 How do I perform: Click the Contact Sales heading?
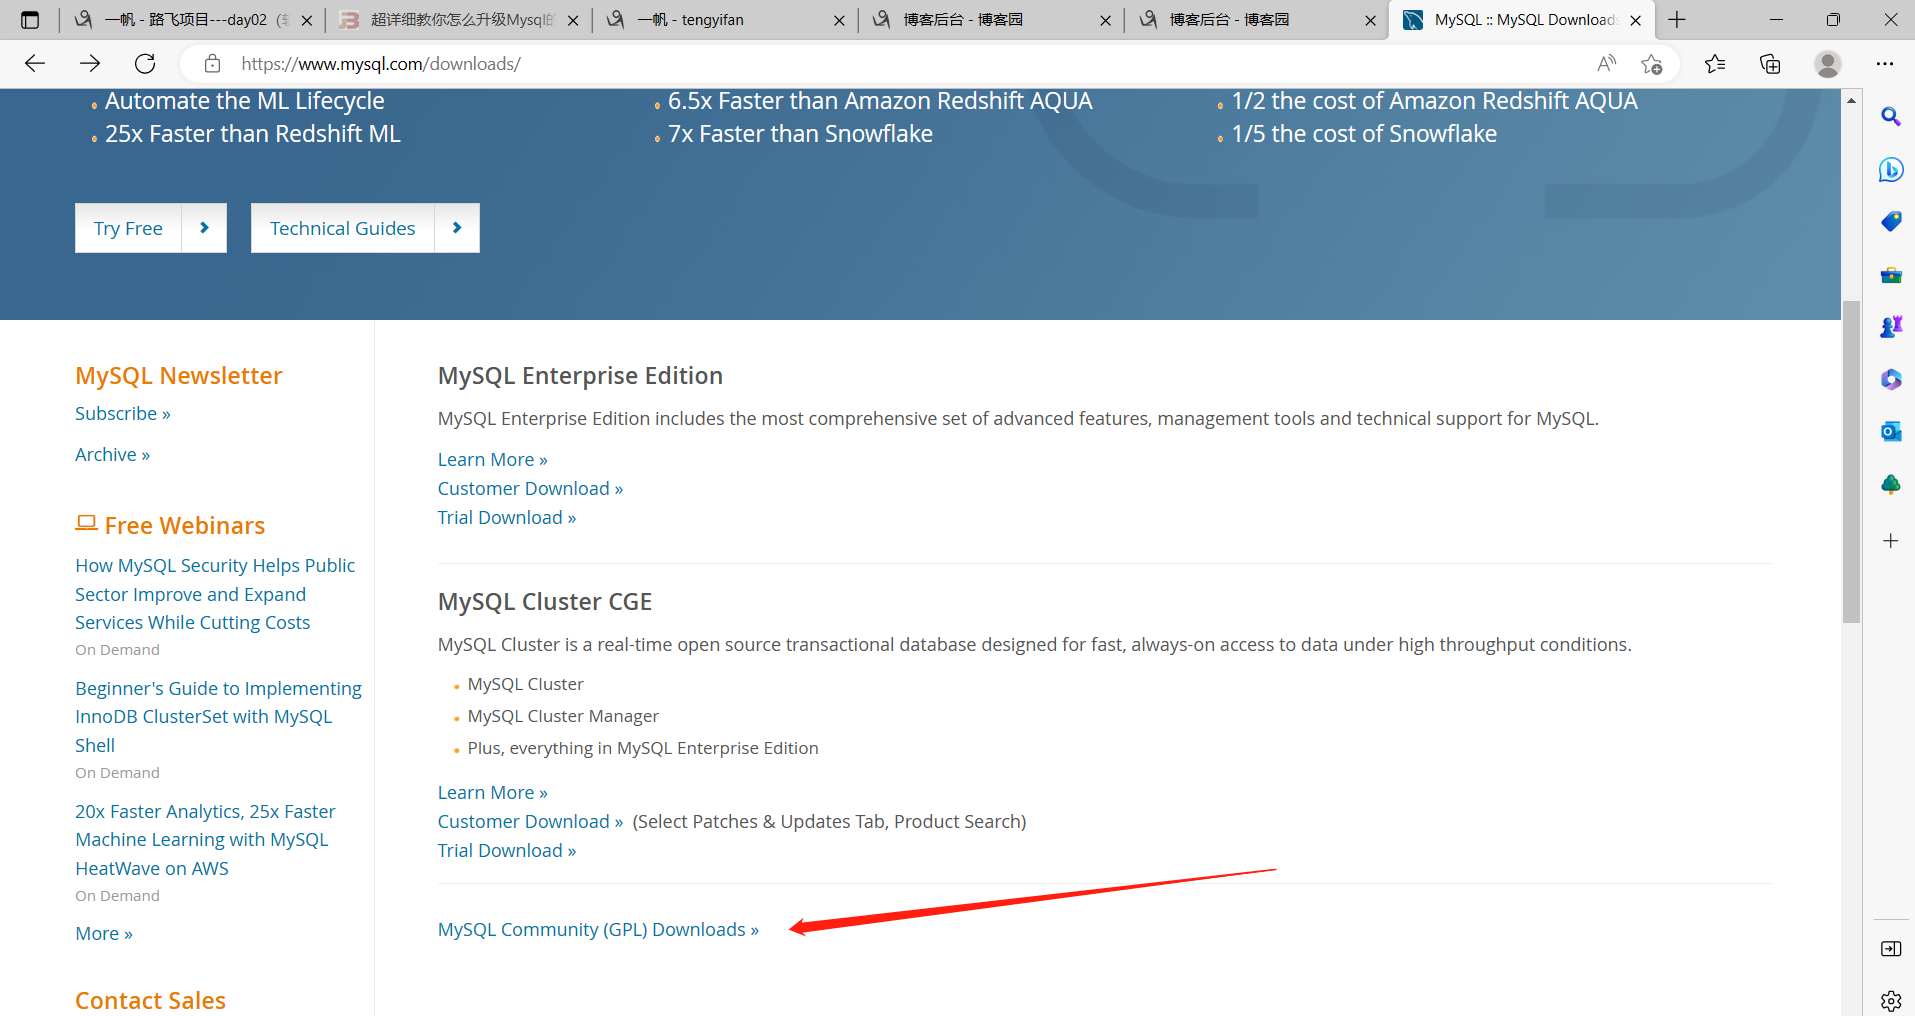[150, 1000]
